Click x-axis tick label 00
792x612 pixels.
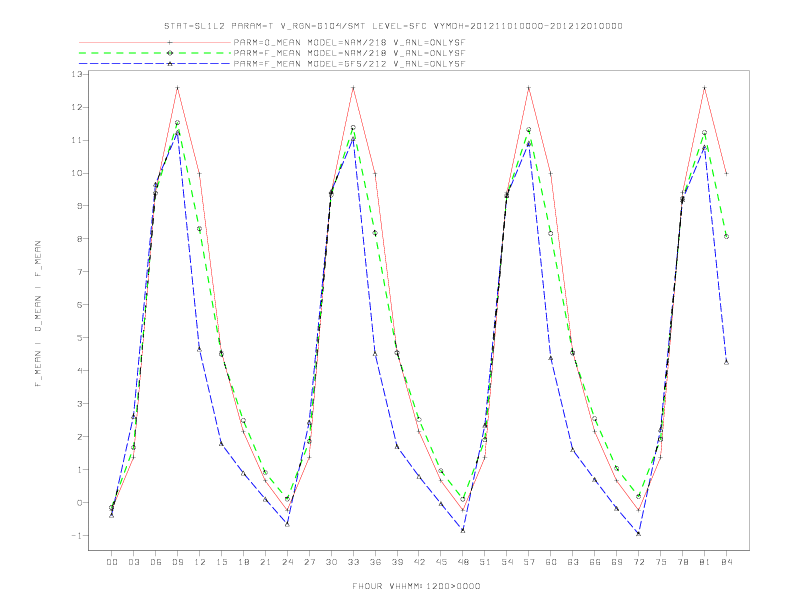coord(112,562)
